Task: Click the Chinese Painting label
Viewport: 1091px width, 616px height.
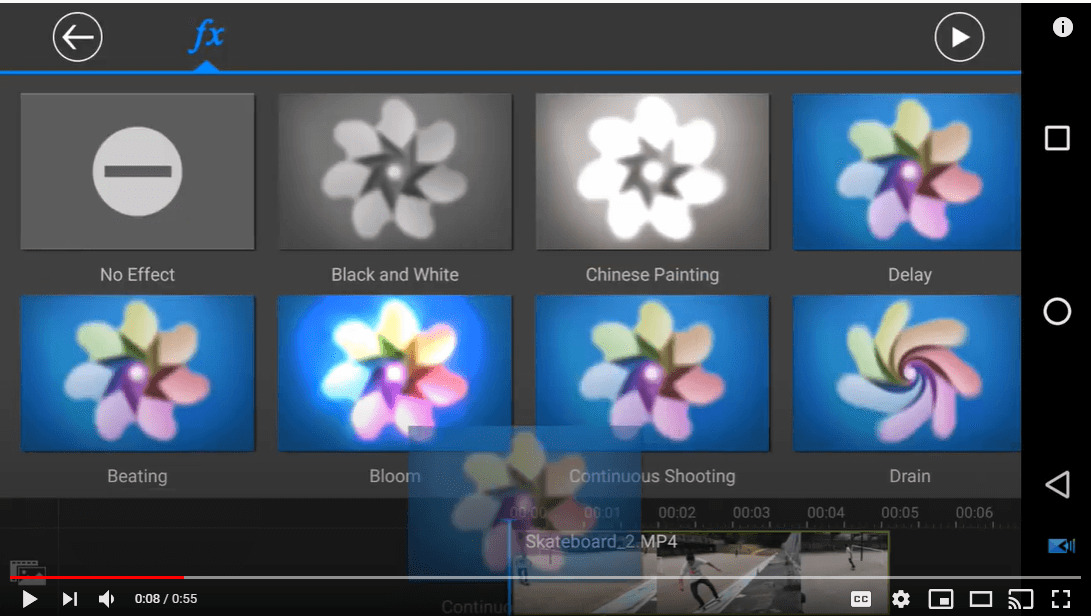Action: coord(652,274)
